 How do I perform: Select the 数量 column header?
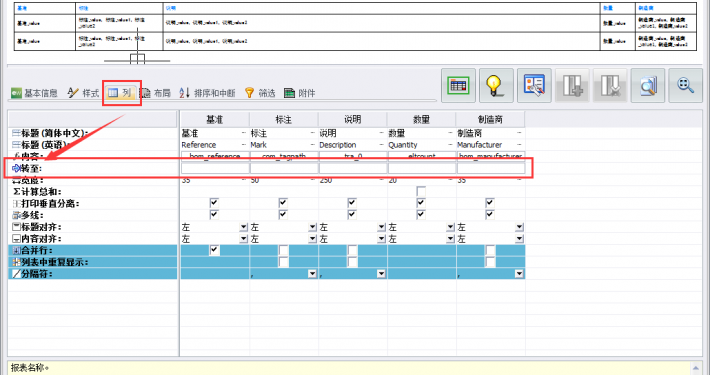pos(421,120)
